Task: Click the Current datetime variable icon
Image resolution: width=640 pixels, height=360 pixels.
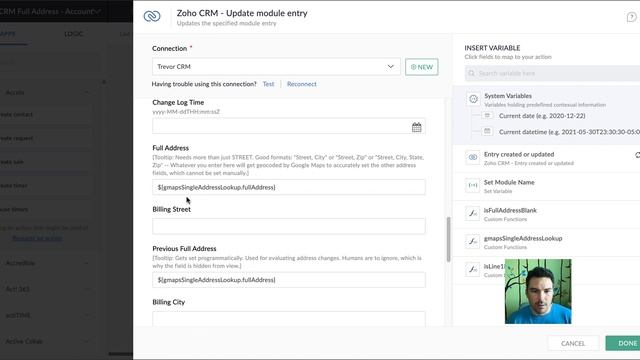Action: point(487,131)
